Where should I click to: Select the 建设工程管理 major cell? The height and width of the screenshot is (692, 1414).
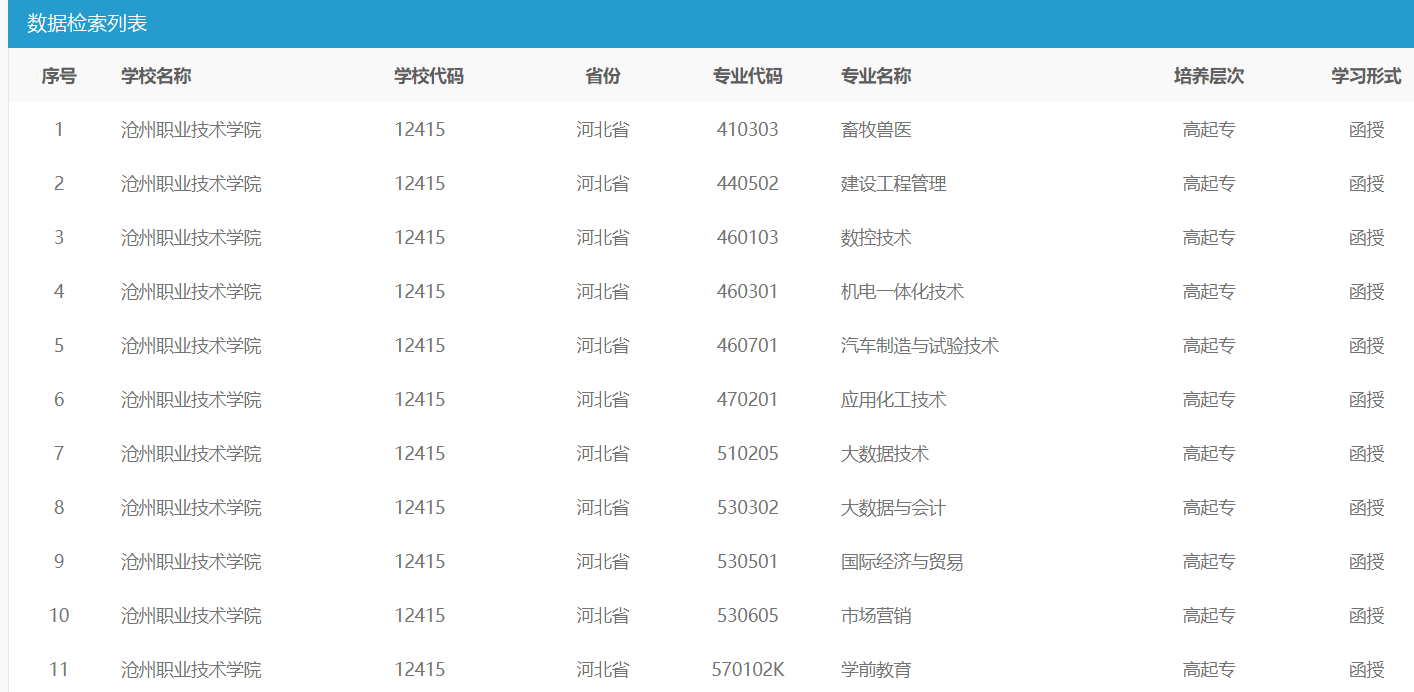[894, 184]
